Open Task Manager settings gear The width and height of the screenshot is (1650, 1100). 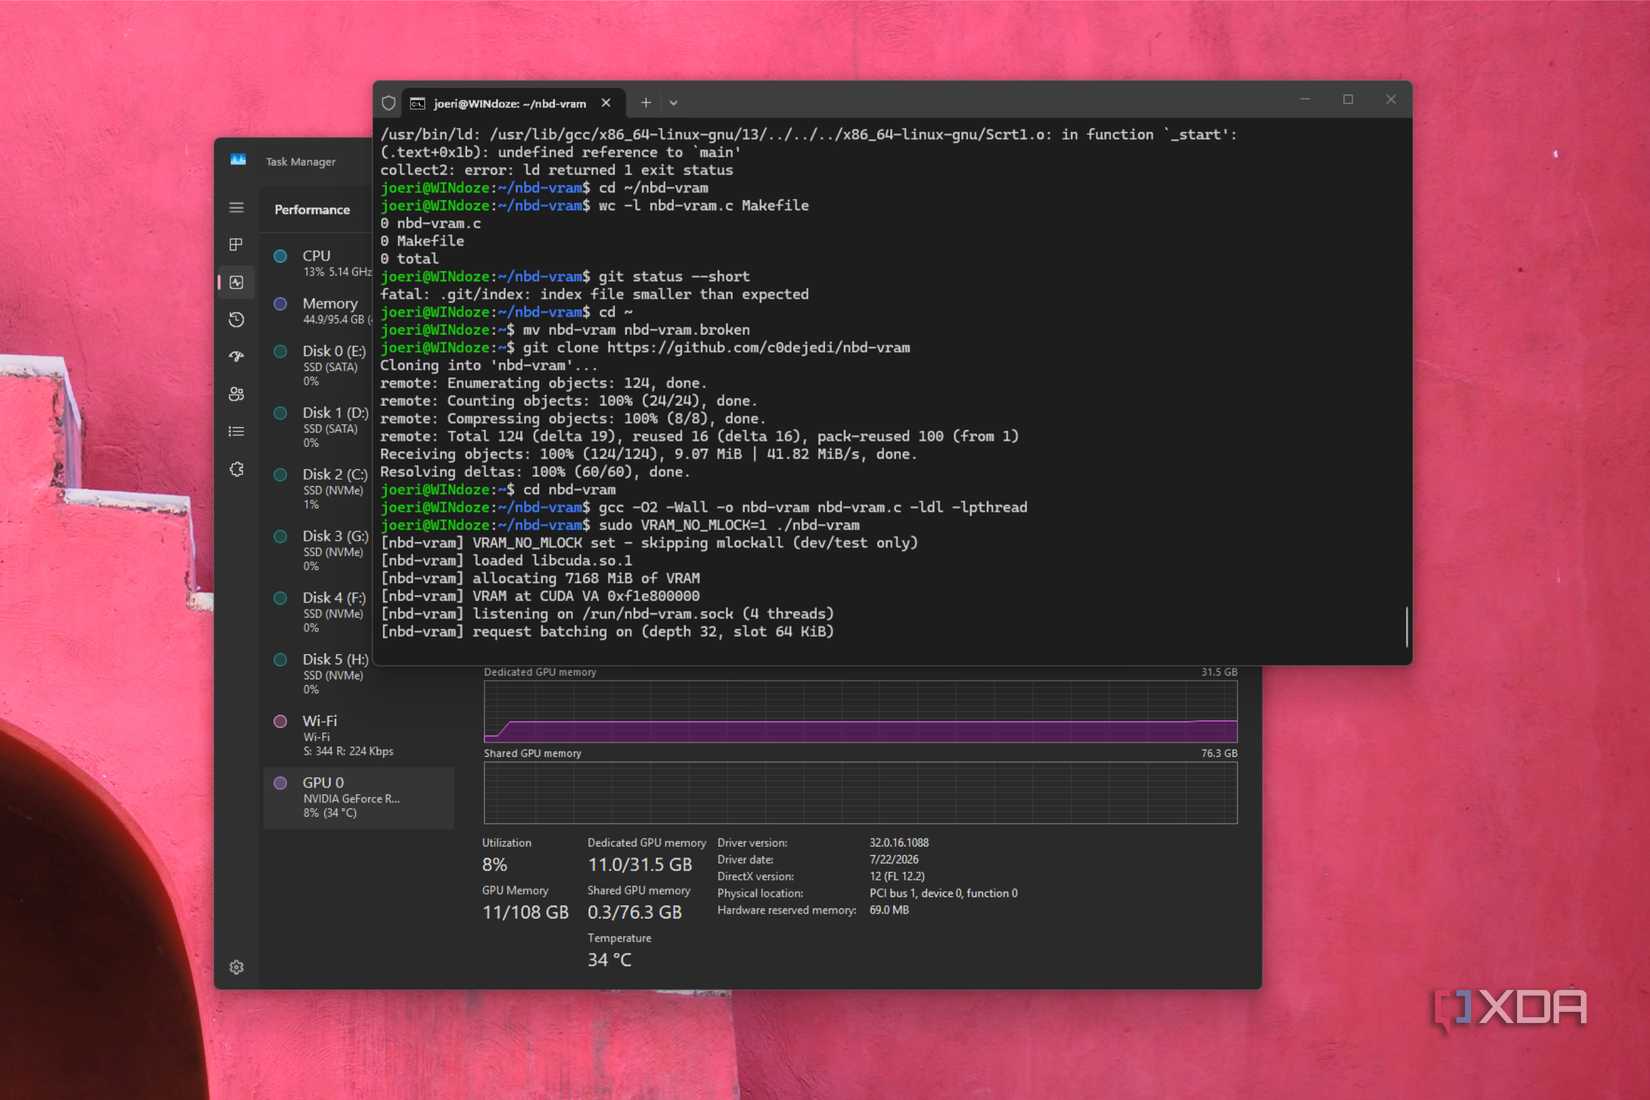[236, 967]
